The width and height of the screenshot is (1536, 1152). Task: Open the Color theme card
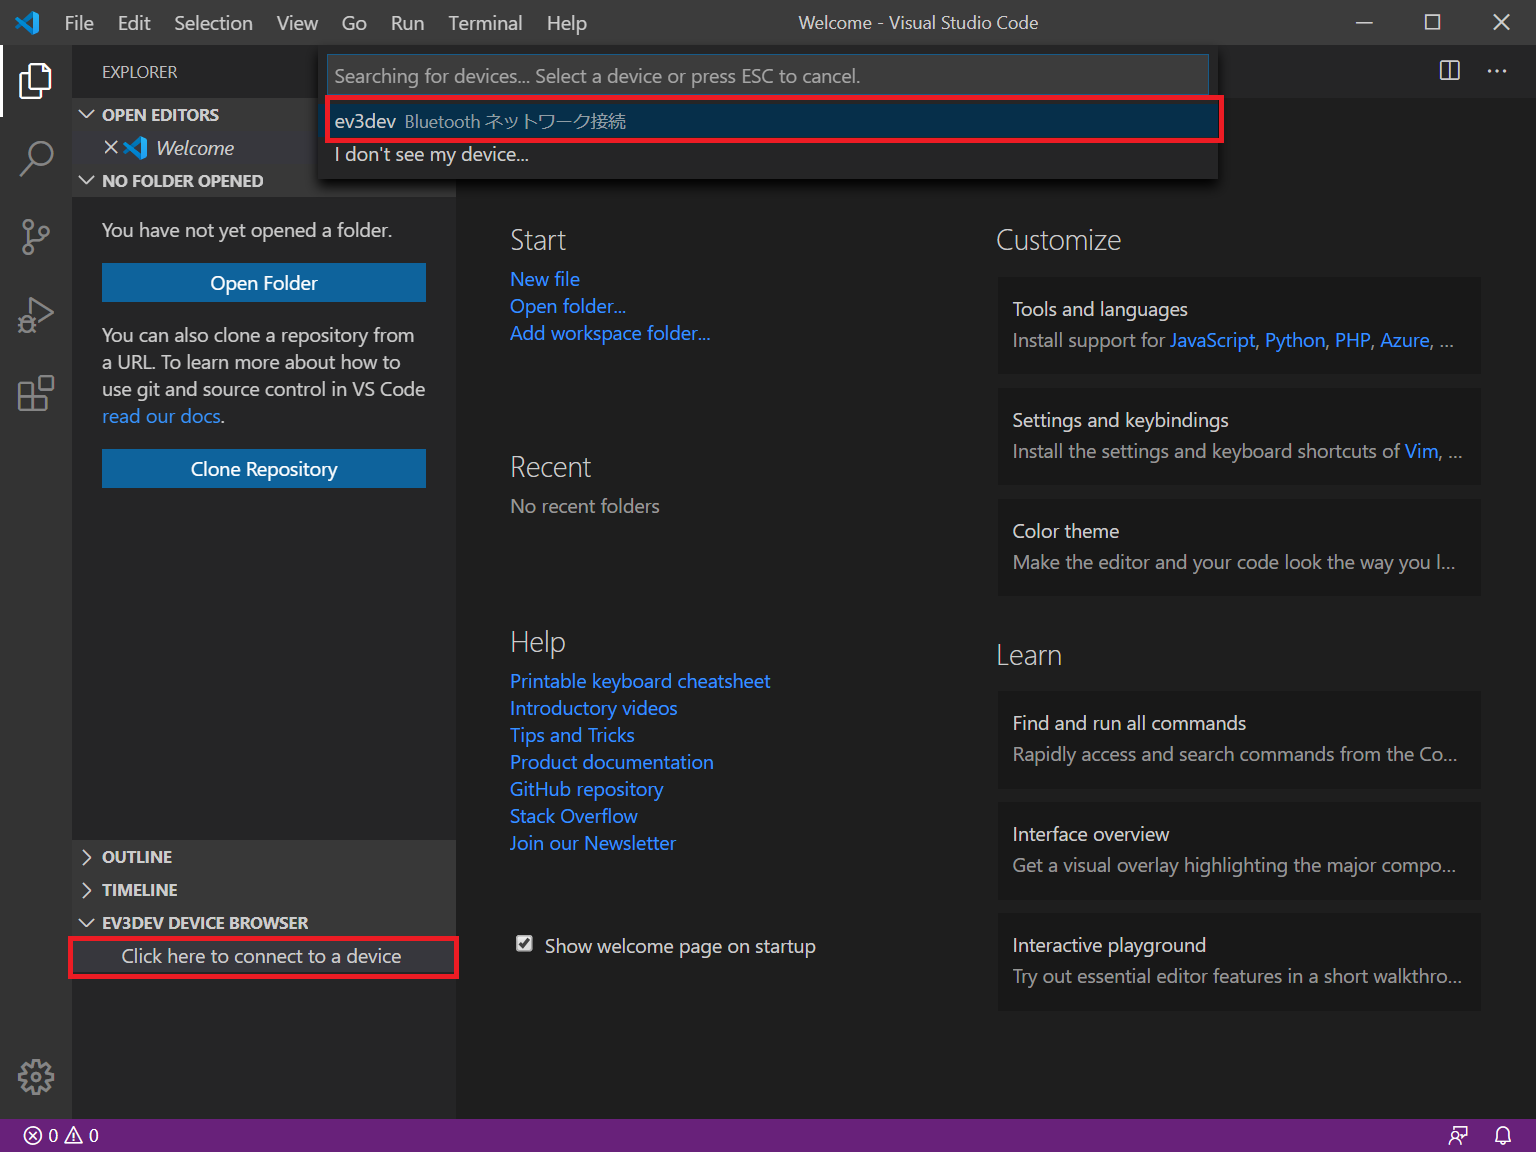pyautogui.click(x=1239, y=547)
